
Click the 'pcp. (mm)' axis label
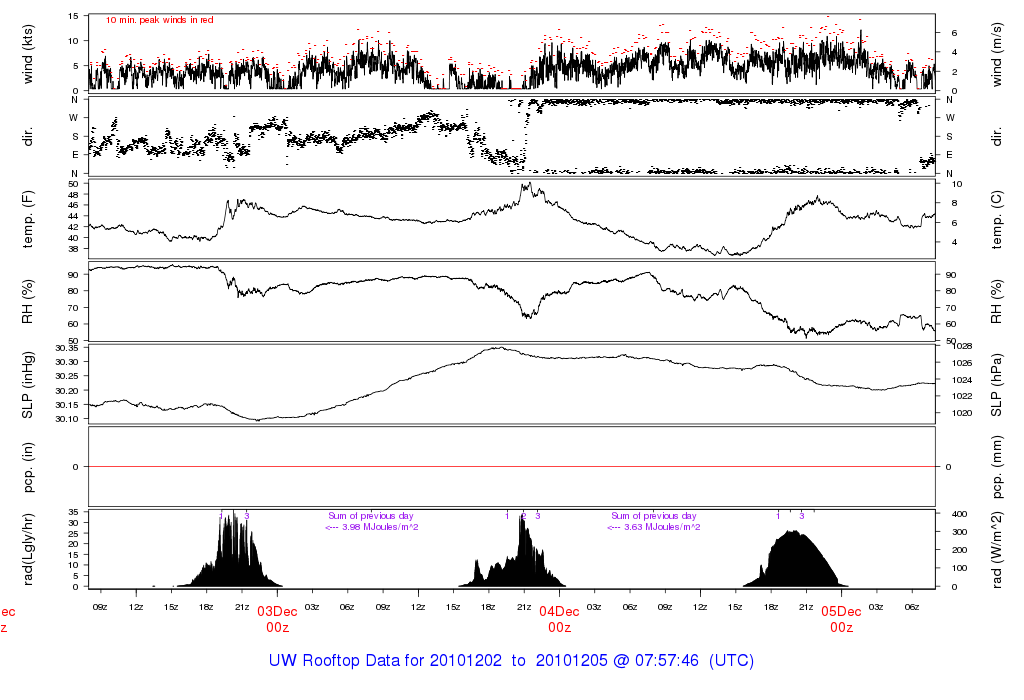point(997,467)
